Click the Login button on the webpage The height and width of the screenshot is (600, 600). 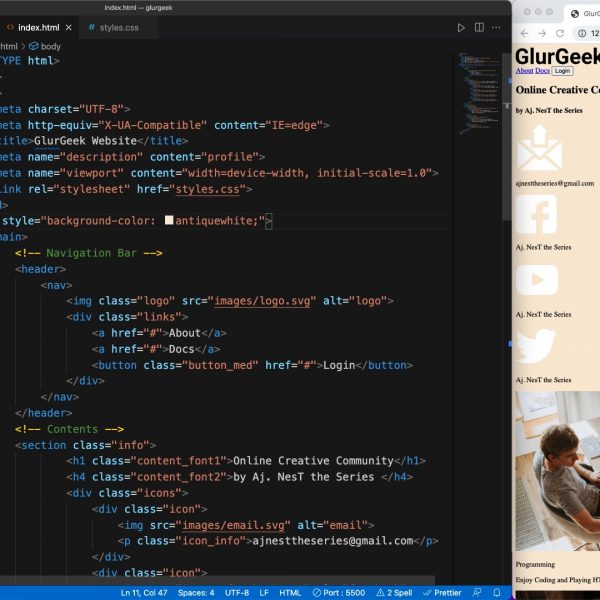562,71
